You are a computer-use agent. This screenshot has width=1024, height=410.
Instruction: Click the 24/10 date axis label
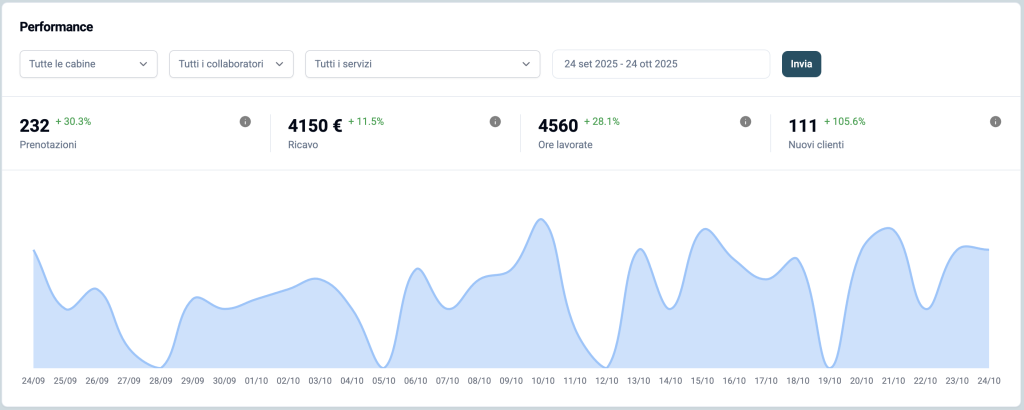pyautogui.click(x=989, y=381)
